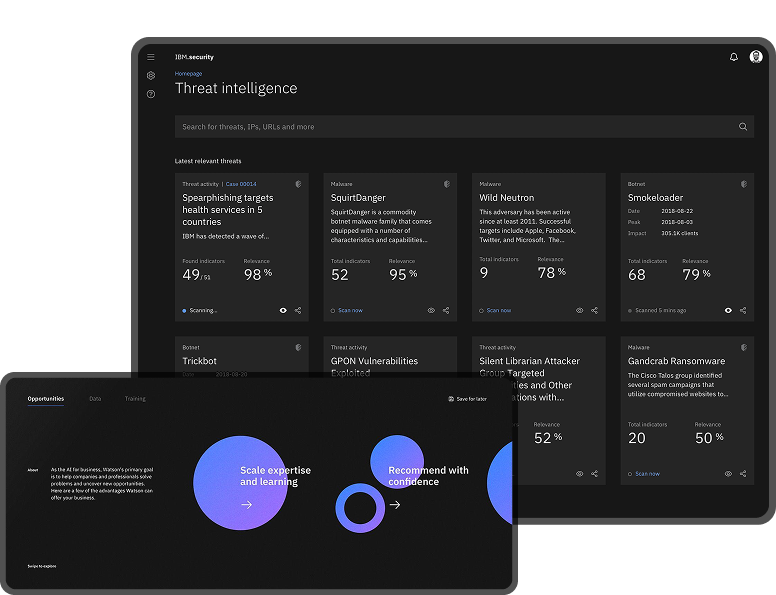Click the threat search input field

[x=450, y=127]
